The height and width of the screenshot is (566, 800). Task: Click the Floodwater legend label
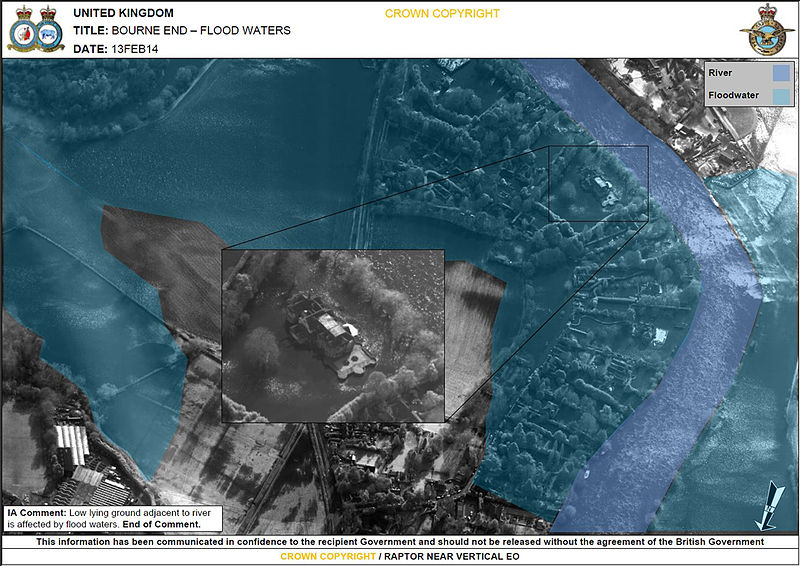click(735, 96)
